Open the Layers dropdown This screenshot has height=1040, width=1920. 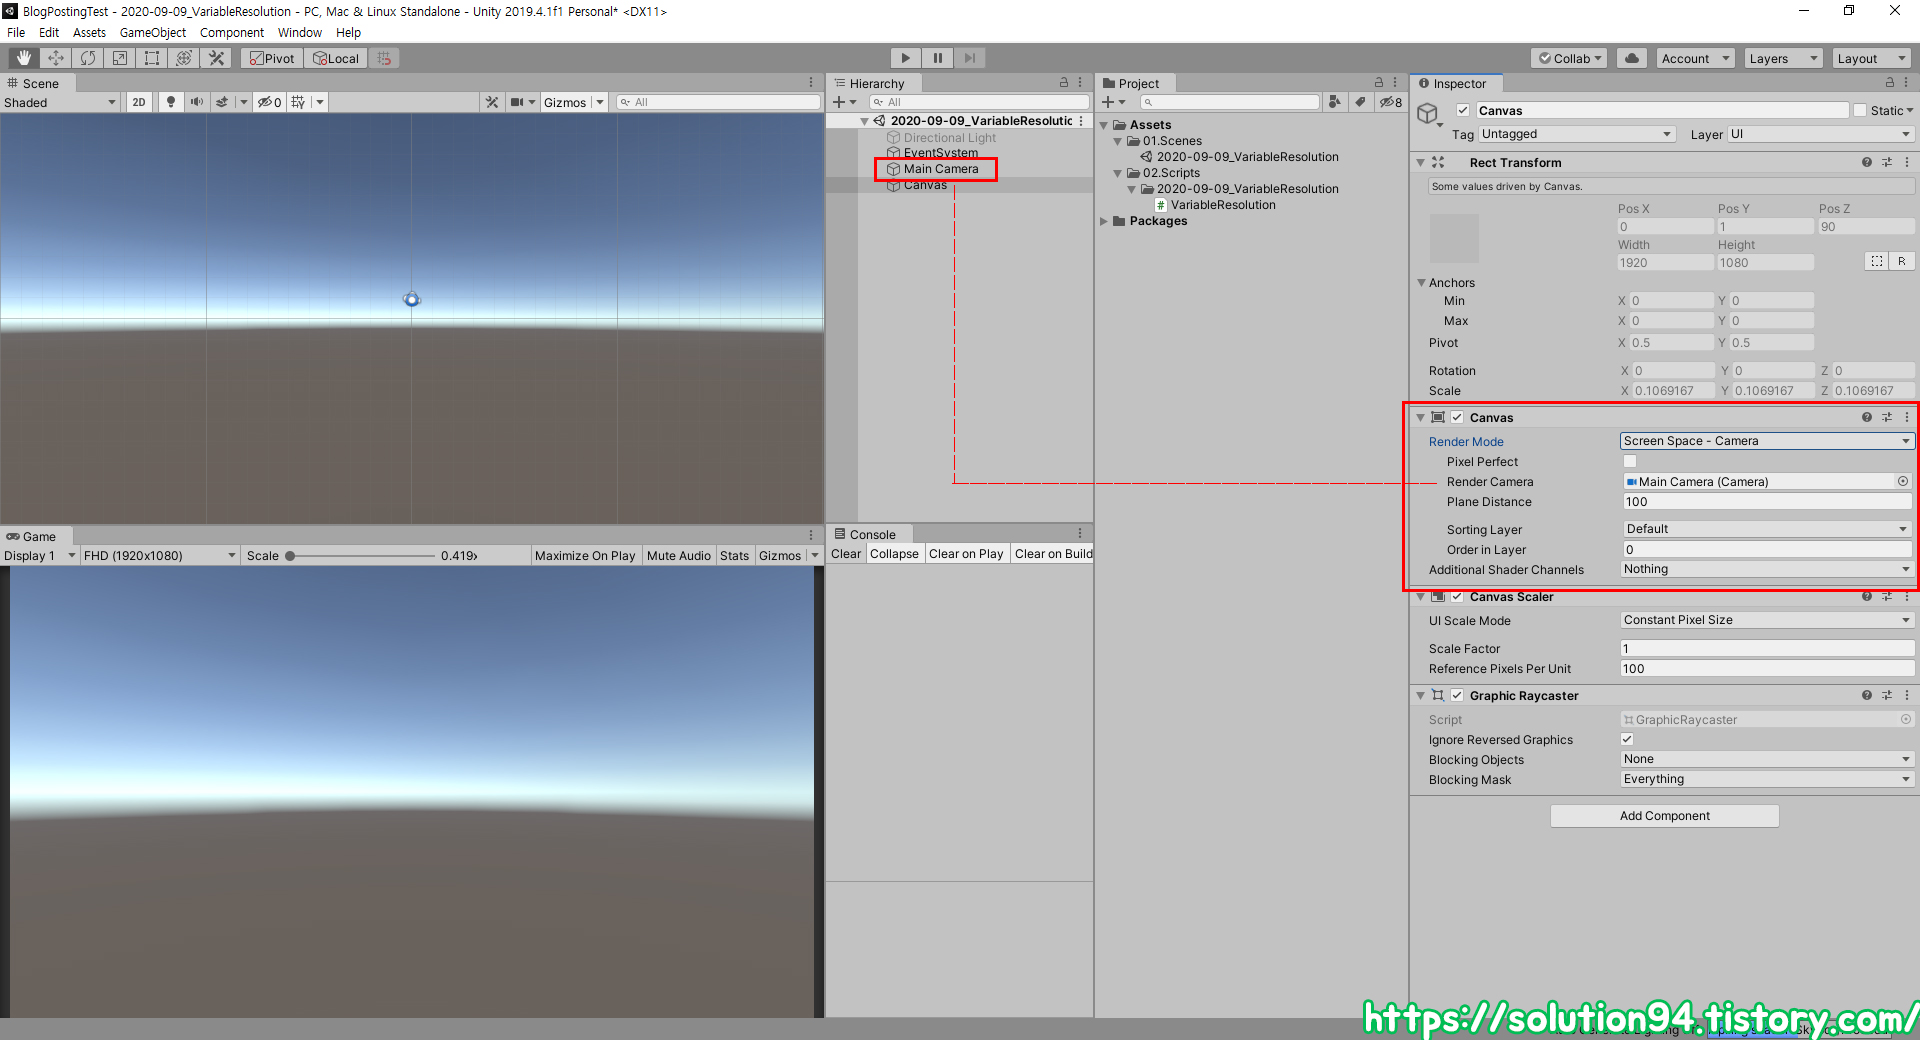(1783, 58)
